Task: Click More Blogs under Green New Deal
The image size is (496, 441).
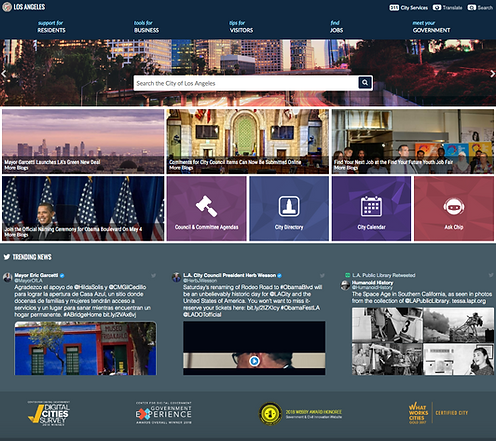Action: click(x=16, y=168)
